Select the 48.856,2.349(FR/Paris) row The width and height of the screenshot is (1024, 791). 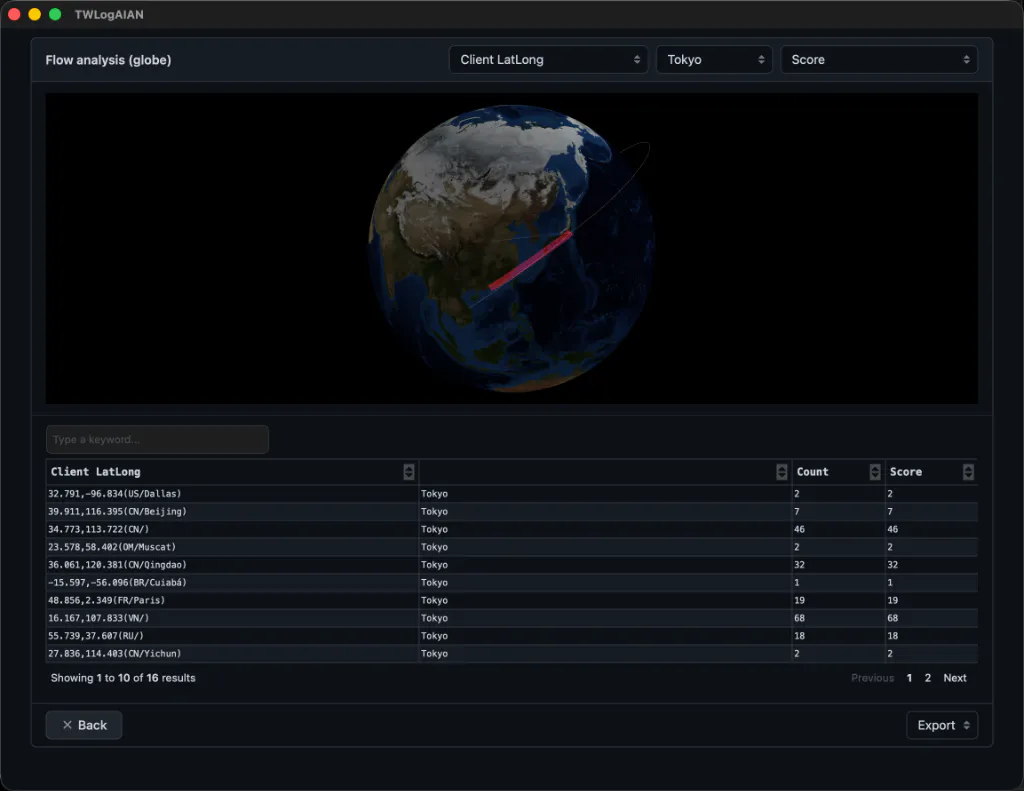click(x=511, y=600)
